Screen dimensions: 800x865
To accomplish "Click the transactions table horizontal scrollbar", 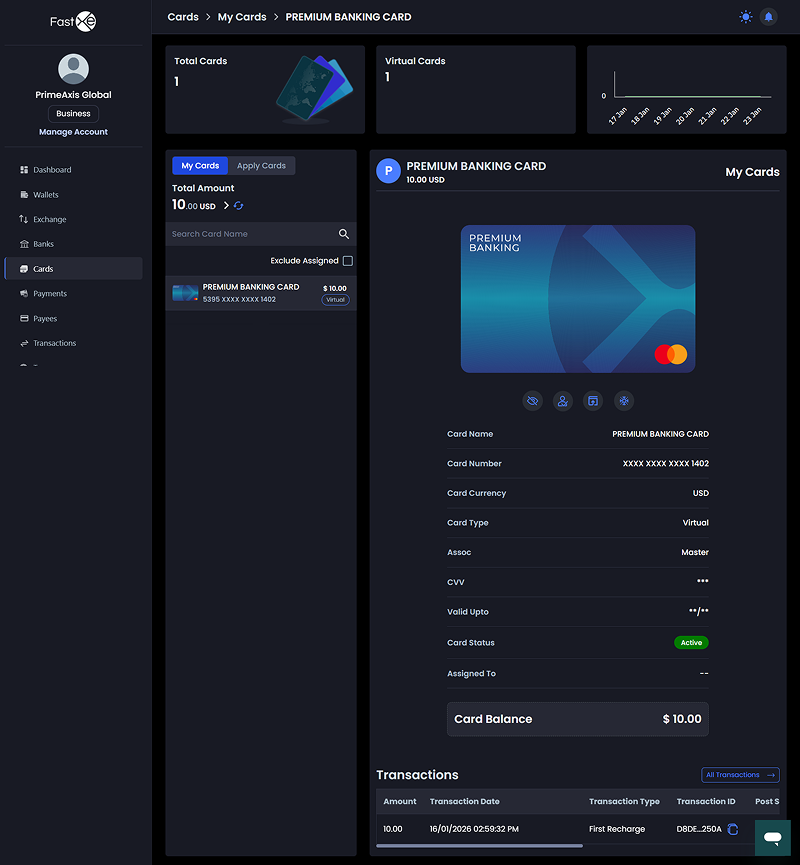I will tap(478, 846).
